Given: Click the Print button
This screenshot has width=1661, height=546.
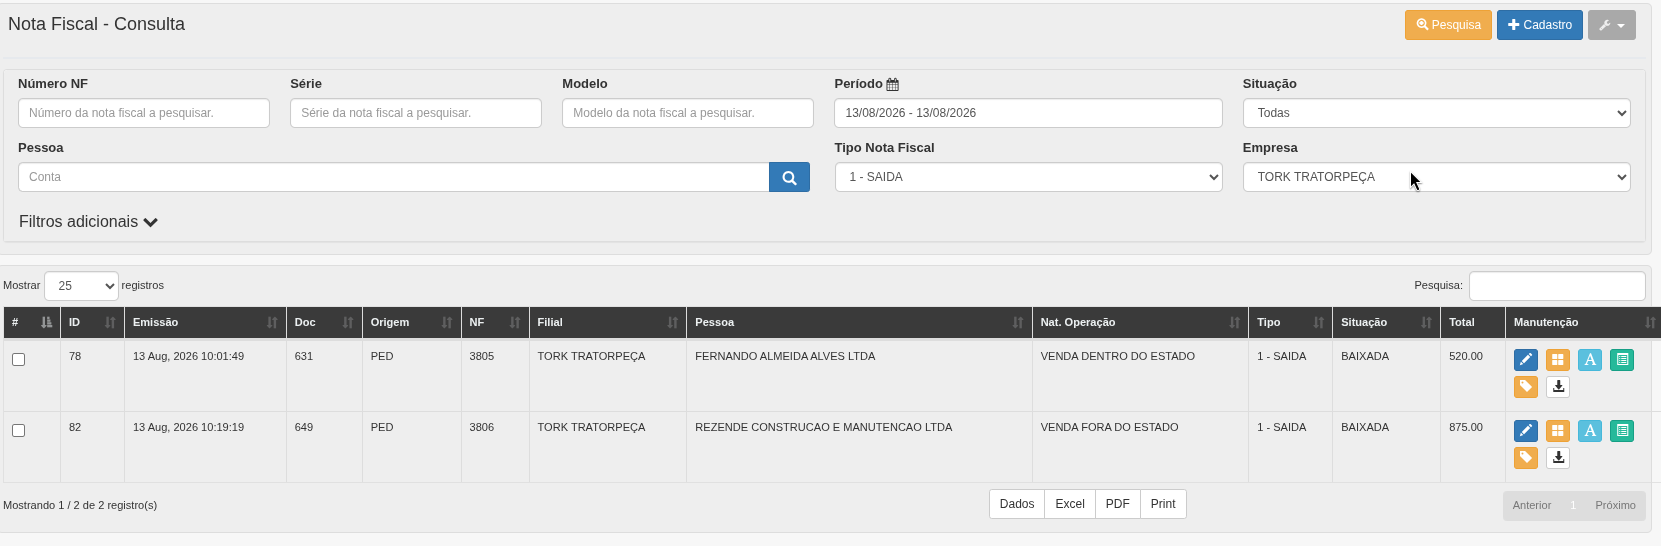Looking at the screenshot, I should (1163, 504).
